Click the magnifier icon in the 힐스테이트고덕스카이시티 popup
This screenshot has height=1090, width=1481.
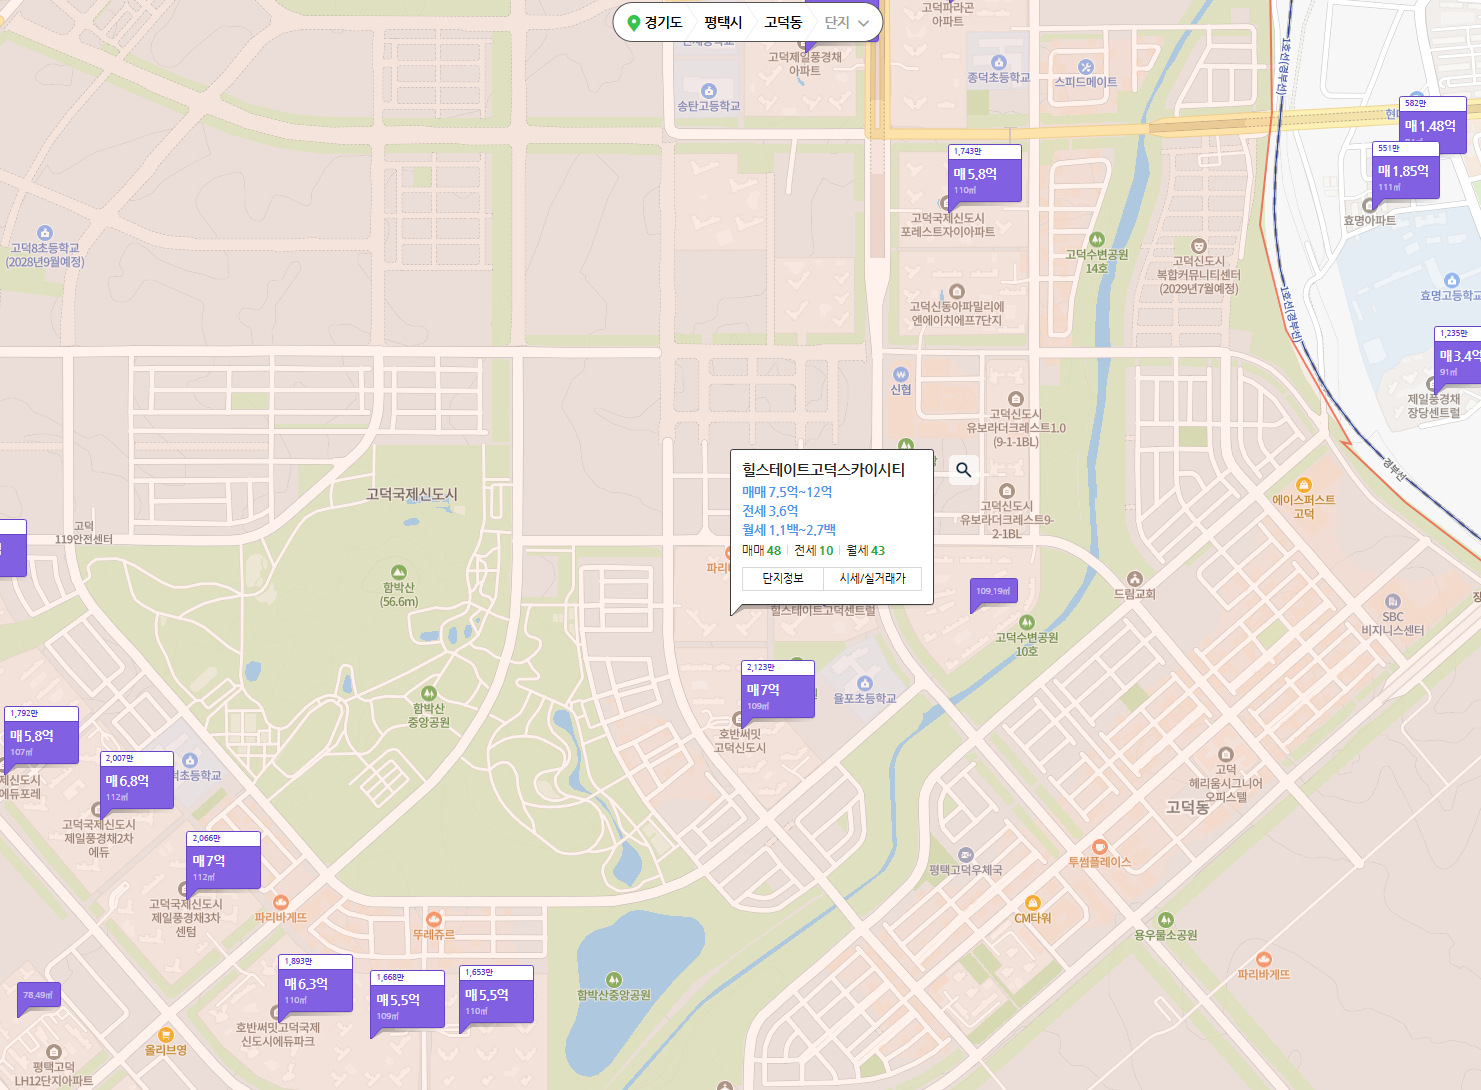click(x=964, y=470)
